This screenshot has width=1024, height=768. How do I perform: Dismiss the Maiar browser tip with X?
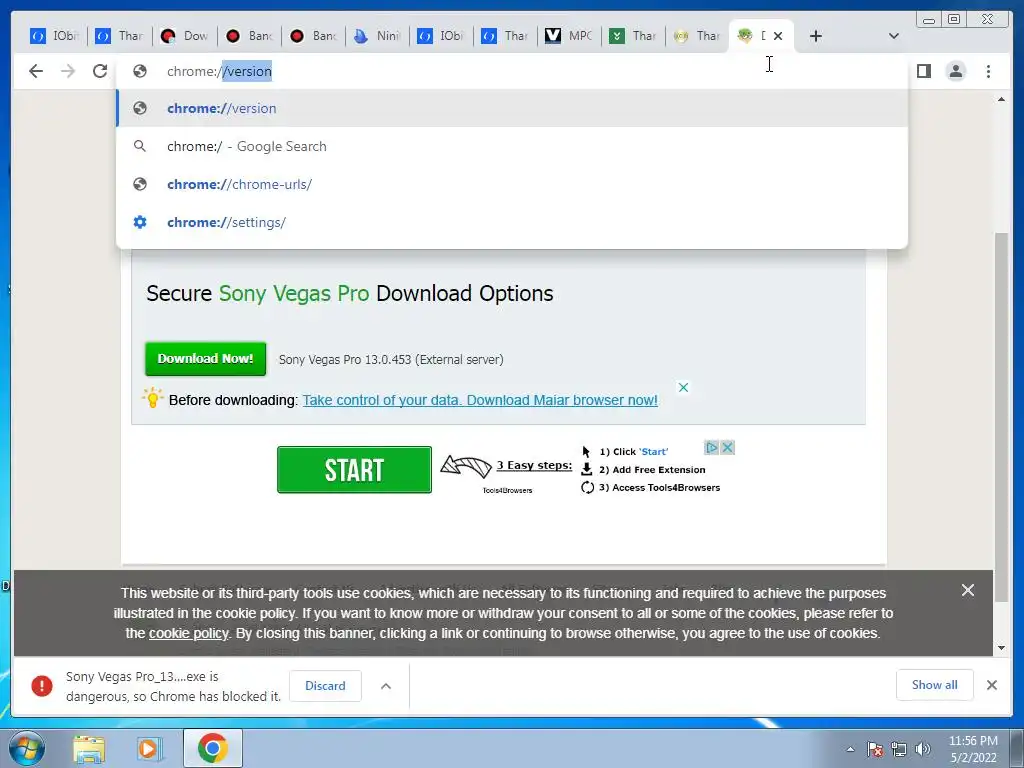683,387
